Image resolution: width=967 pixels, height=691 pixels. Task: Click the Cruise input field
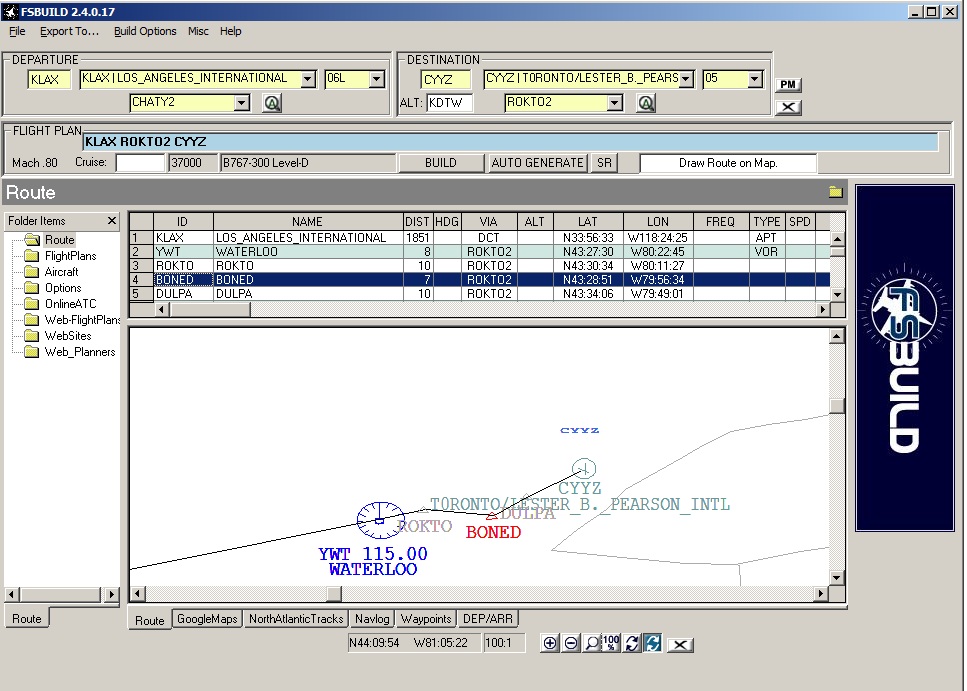pos(141,163)
